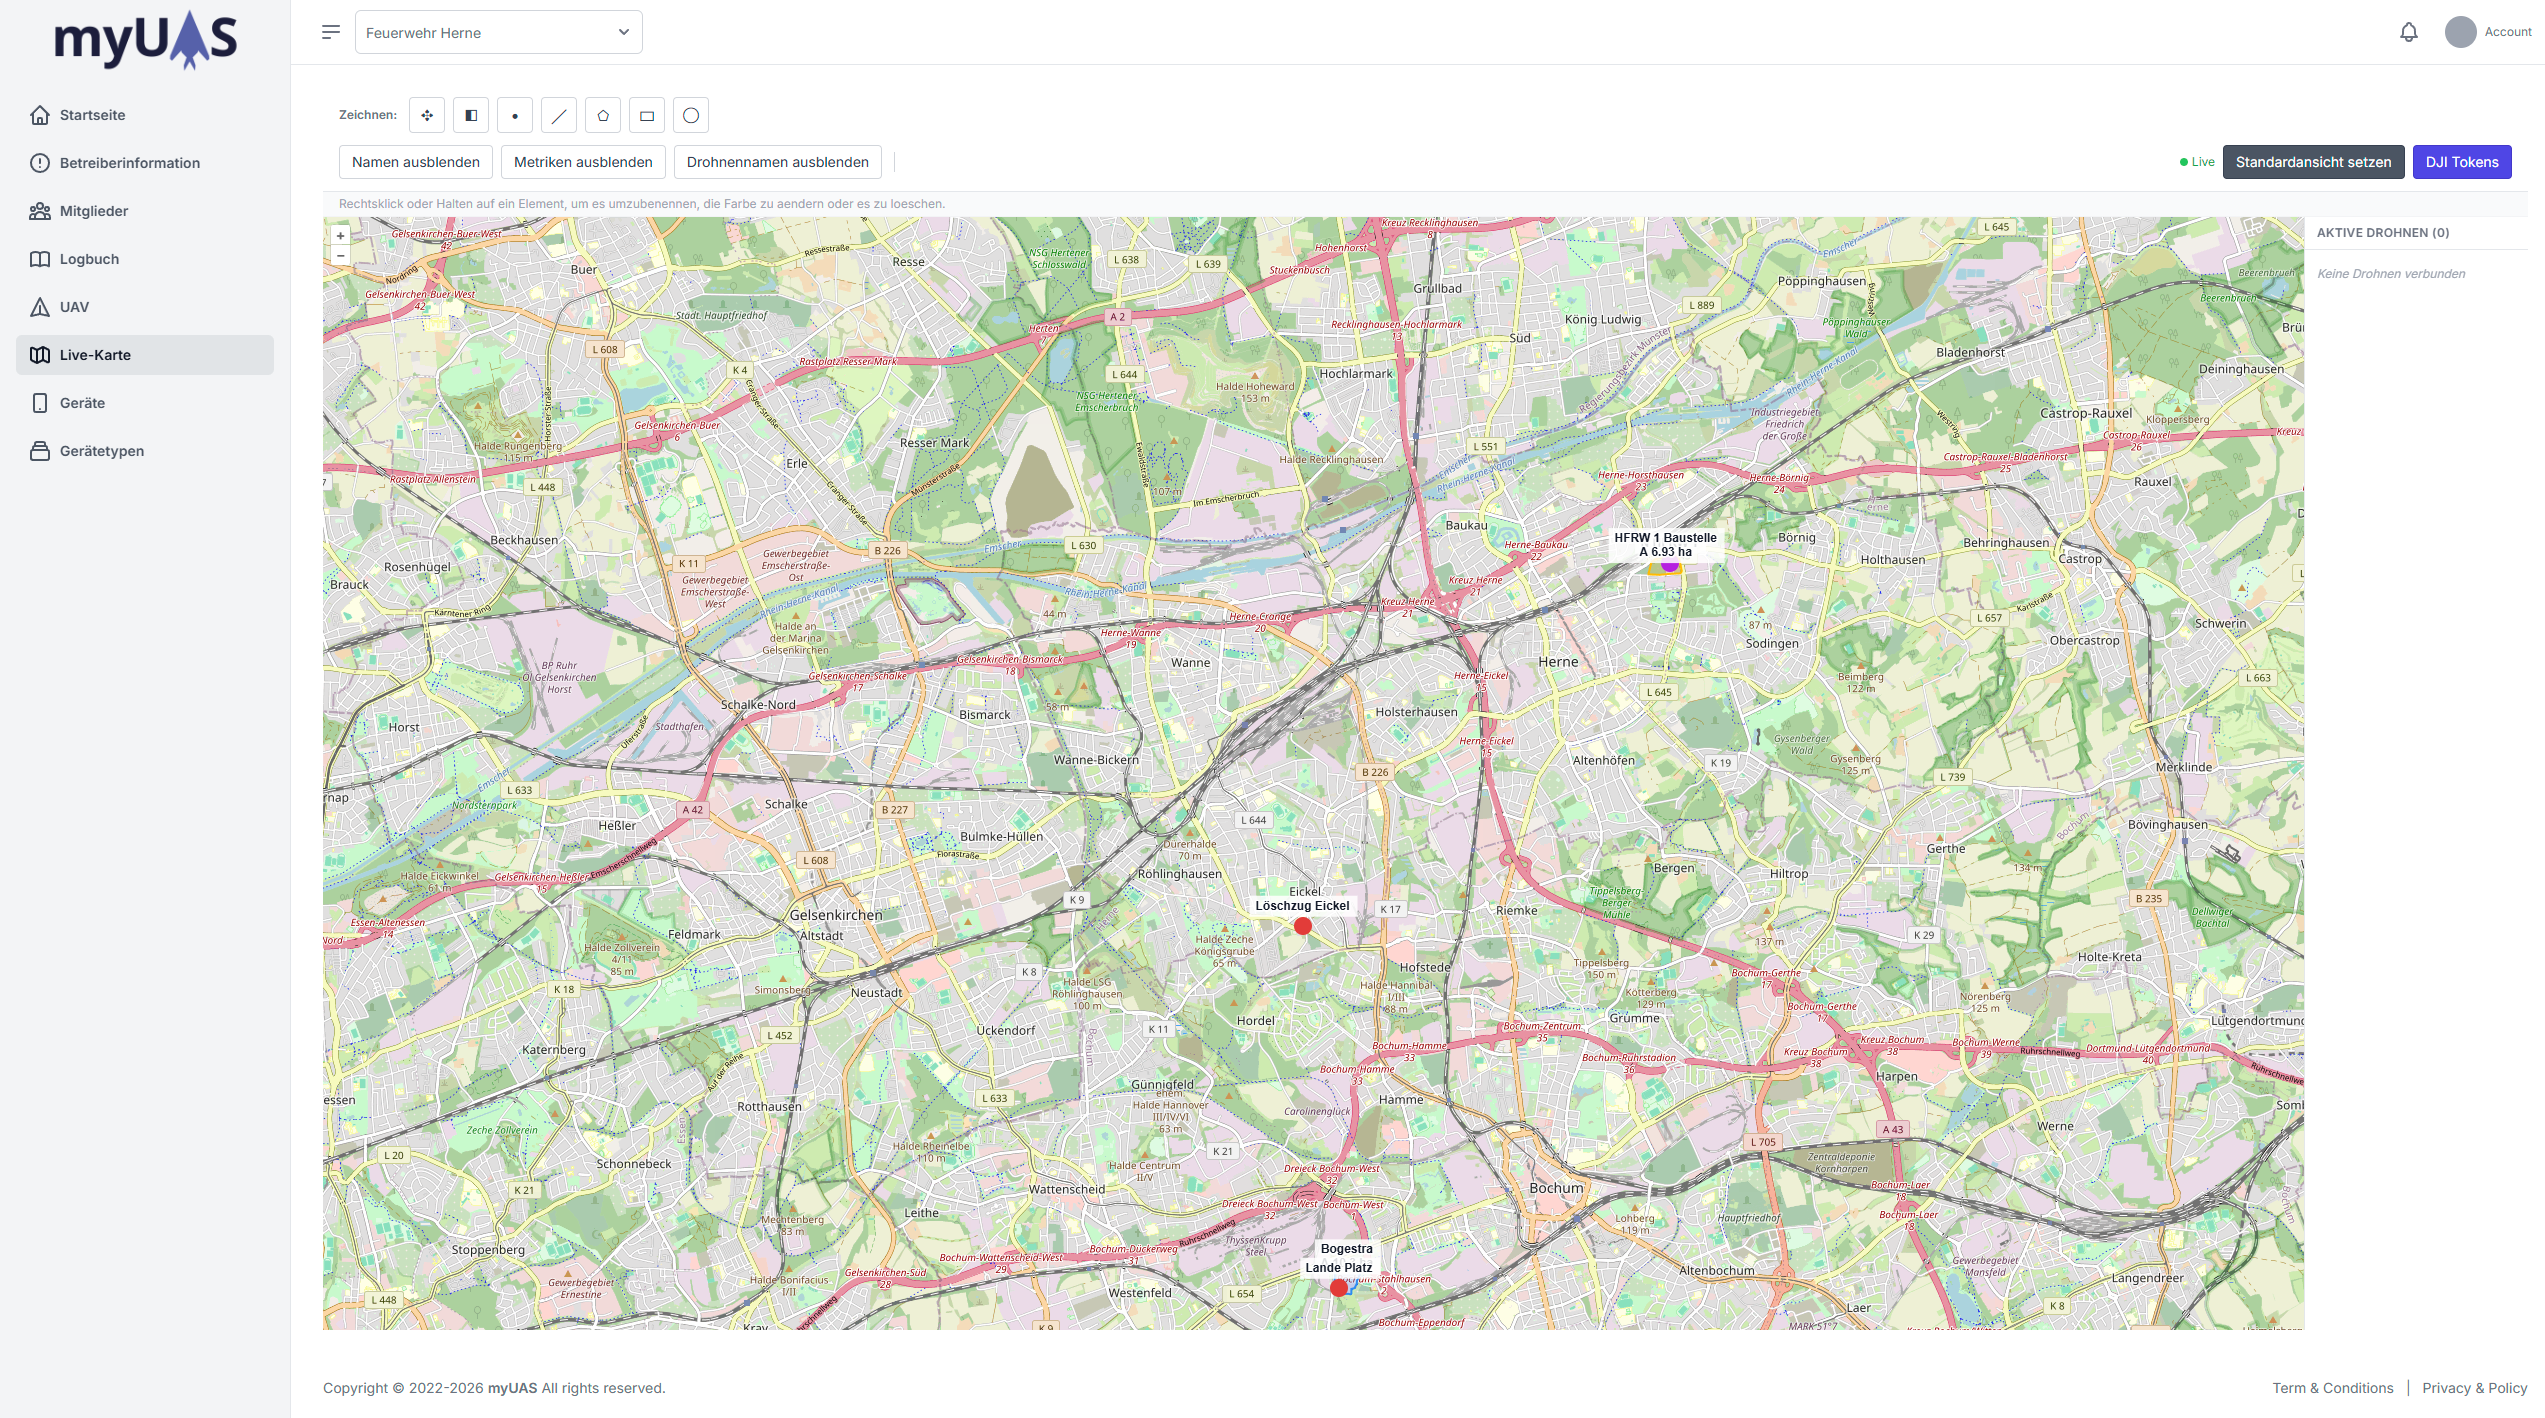
Task: Select the polygon drawing tool
Action: tap(603, 115)
